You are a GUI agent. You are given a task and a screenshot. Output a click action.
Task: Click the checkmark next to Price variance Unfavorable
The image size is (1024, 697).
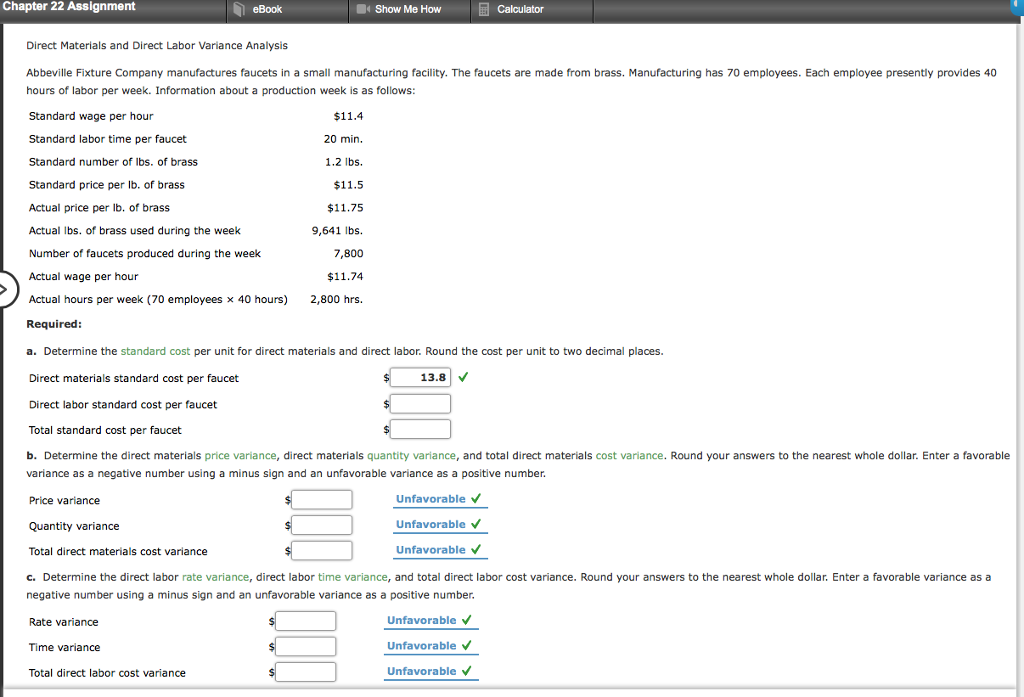click(475, 498)
